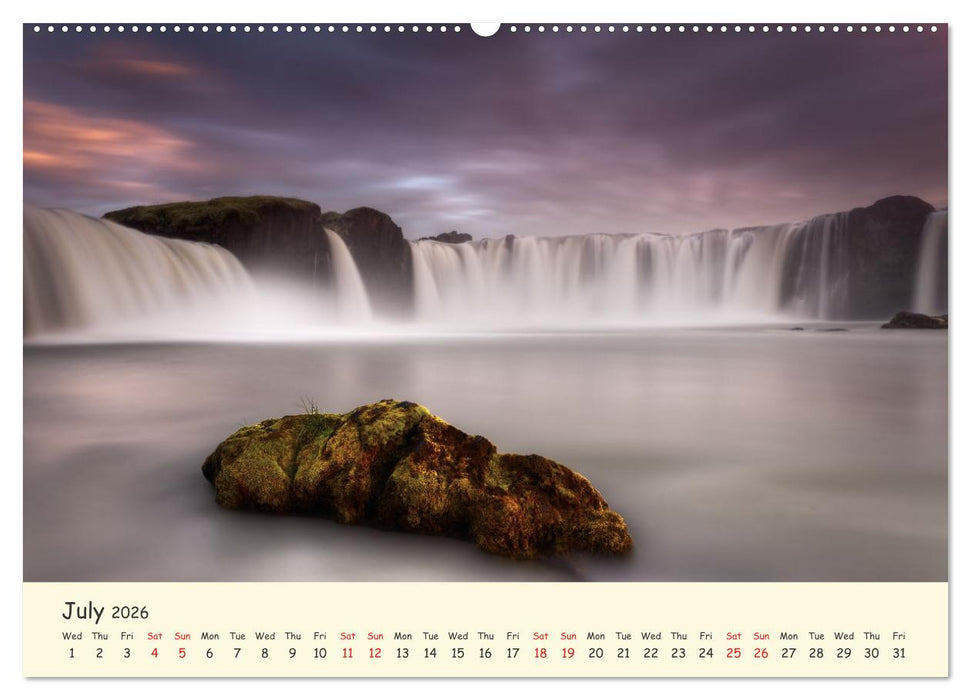This screenshot has height=700, width=971.
Task: Click the month name July
Action: [x=85, y=610]
